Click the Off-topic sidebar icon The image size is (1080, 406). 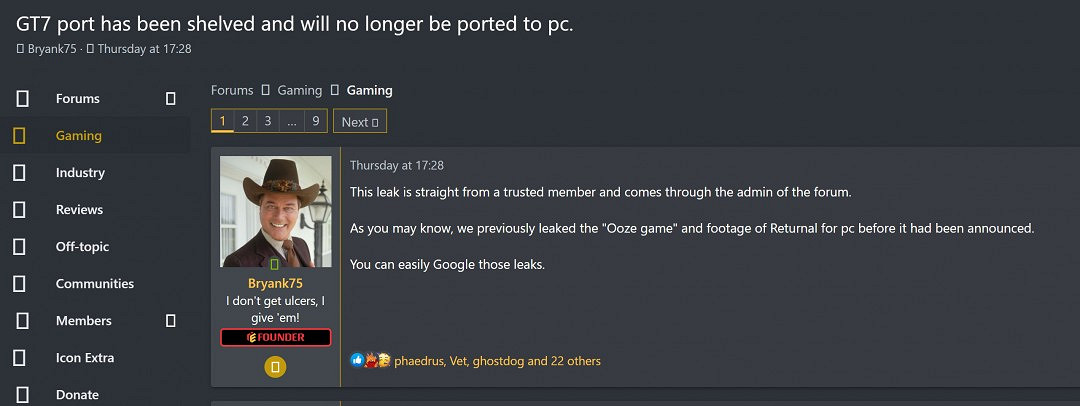pyautogui.click(x=19, y=247)
